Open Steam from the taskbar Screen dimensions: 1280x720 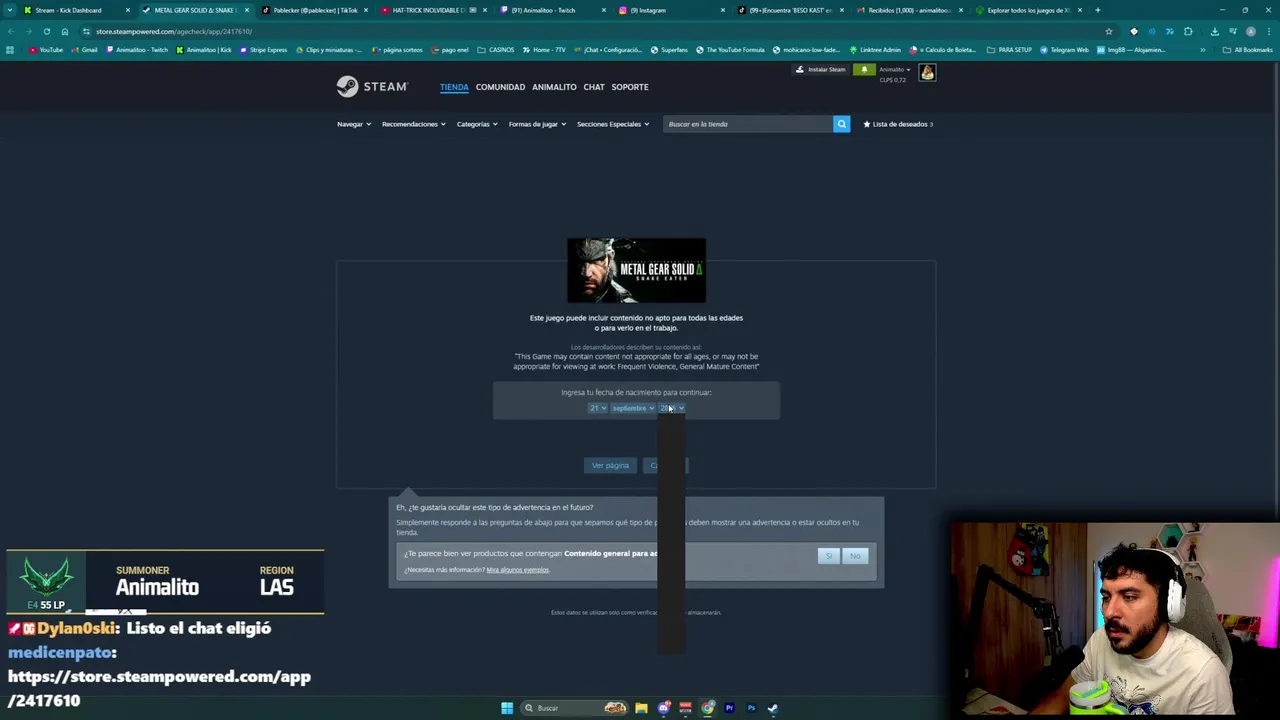[773, 708]
